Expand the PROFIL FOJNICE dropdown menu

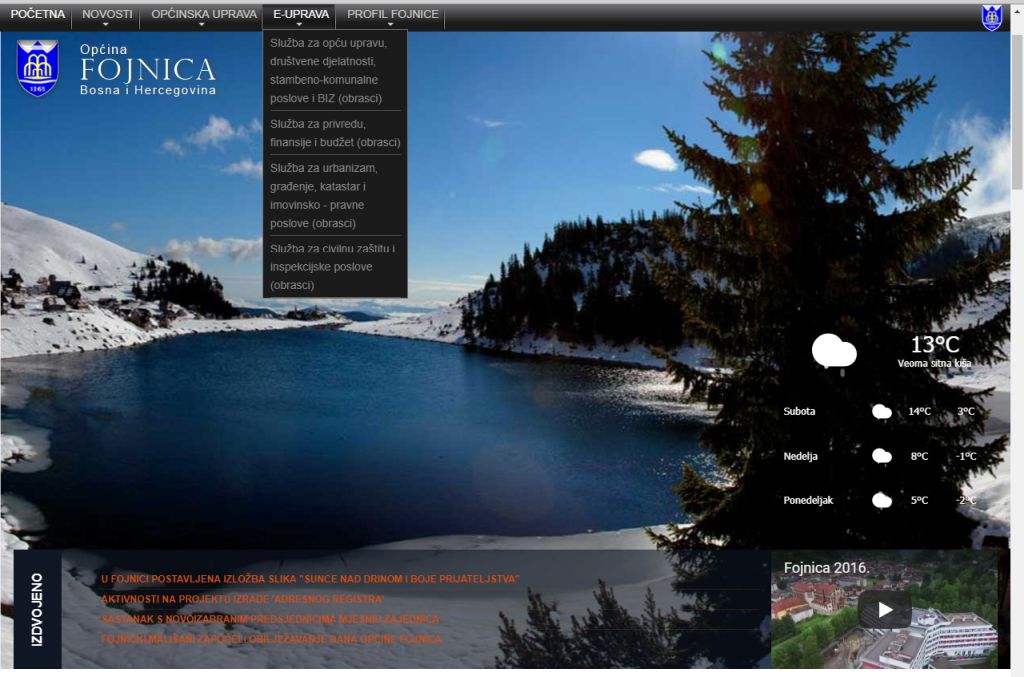[392, 15]
